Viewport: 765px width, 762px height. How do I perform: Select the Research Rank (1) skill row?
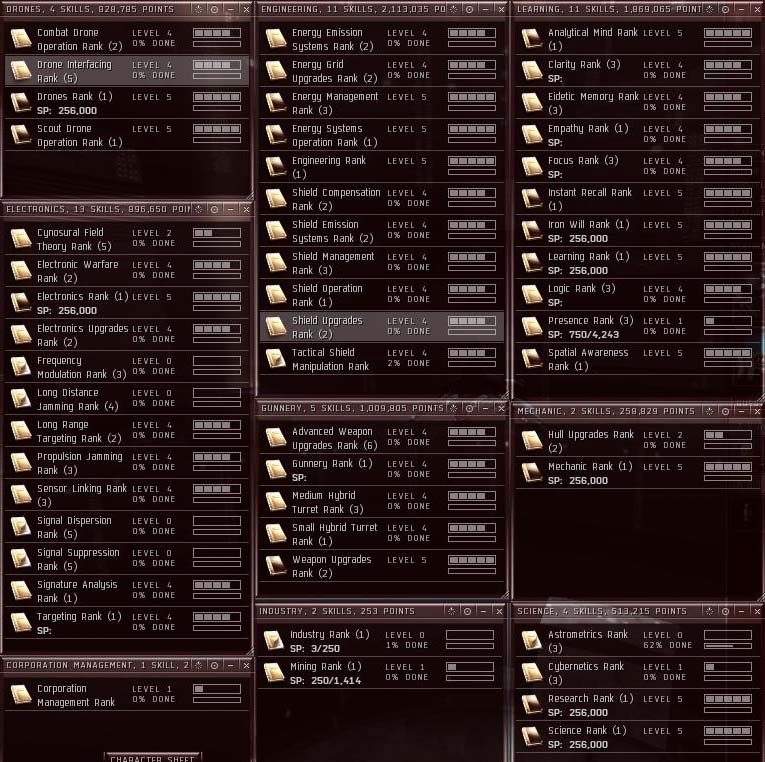coord(638,705)
